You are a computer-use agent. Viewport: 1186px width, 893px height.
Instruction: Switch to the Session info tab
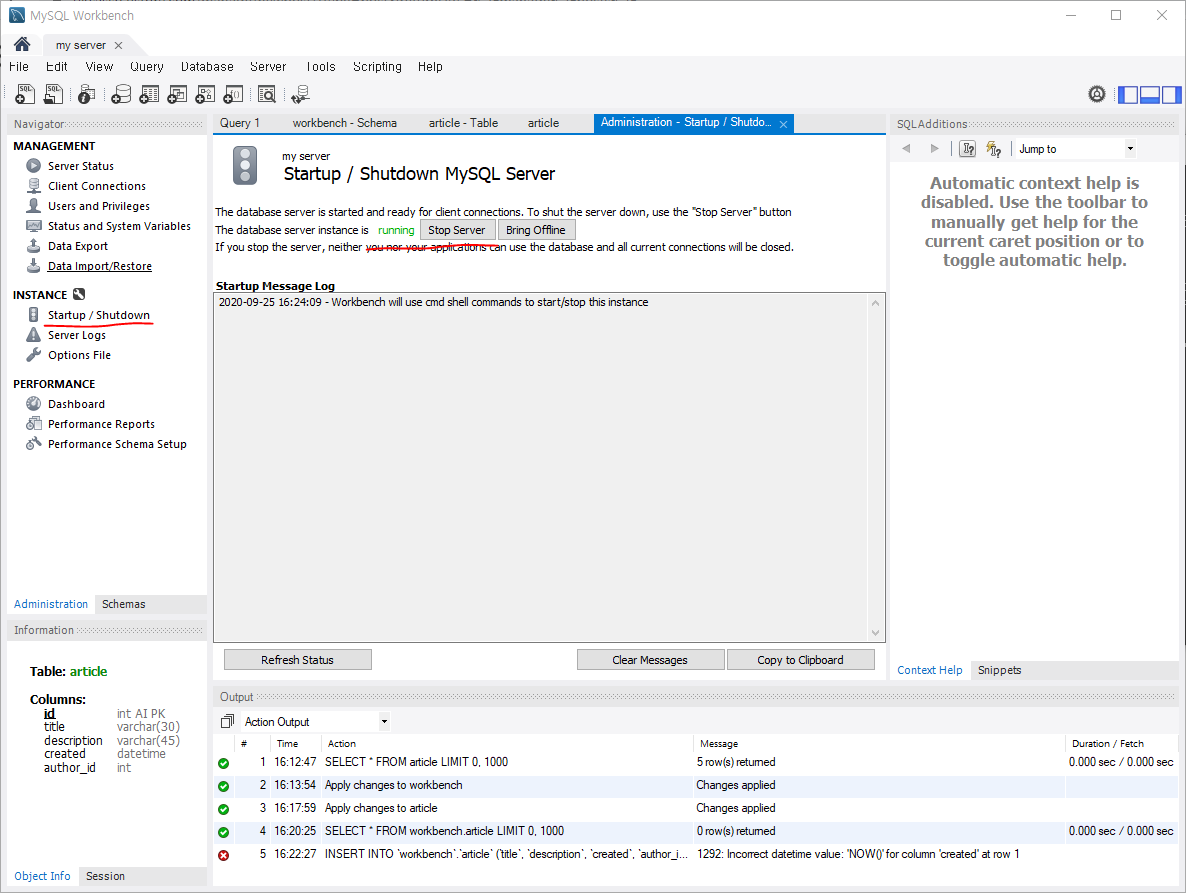pyautogui.click(x=105, y=876)
